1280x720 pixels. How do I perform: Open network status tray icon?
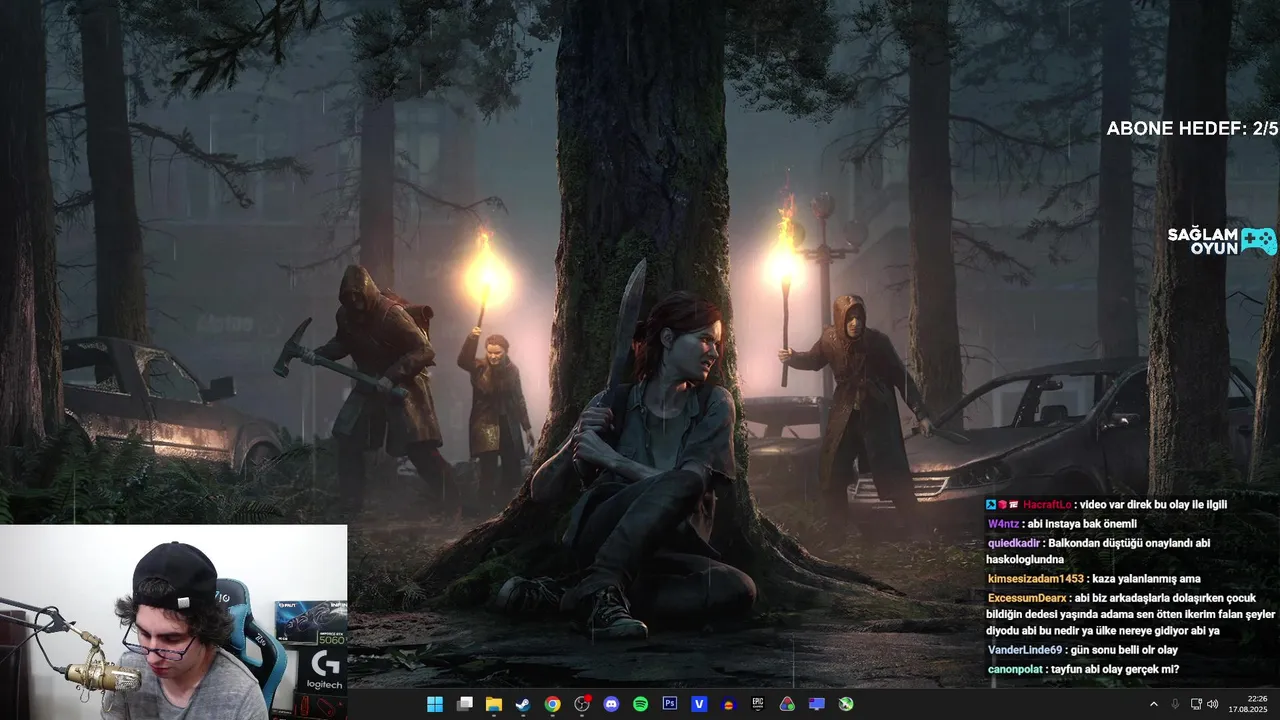click(1196, 704)
